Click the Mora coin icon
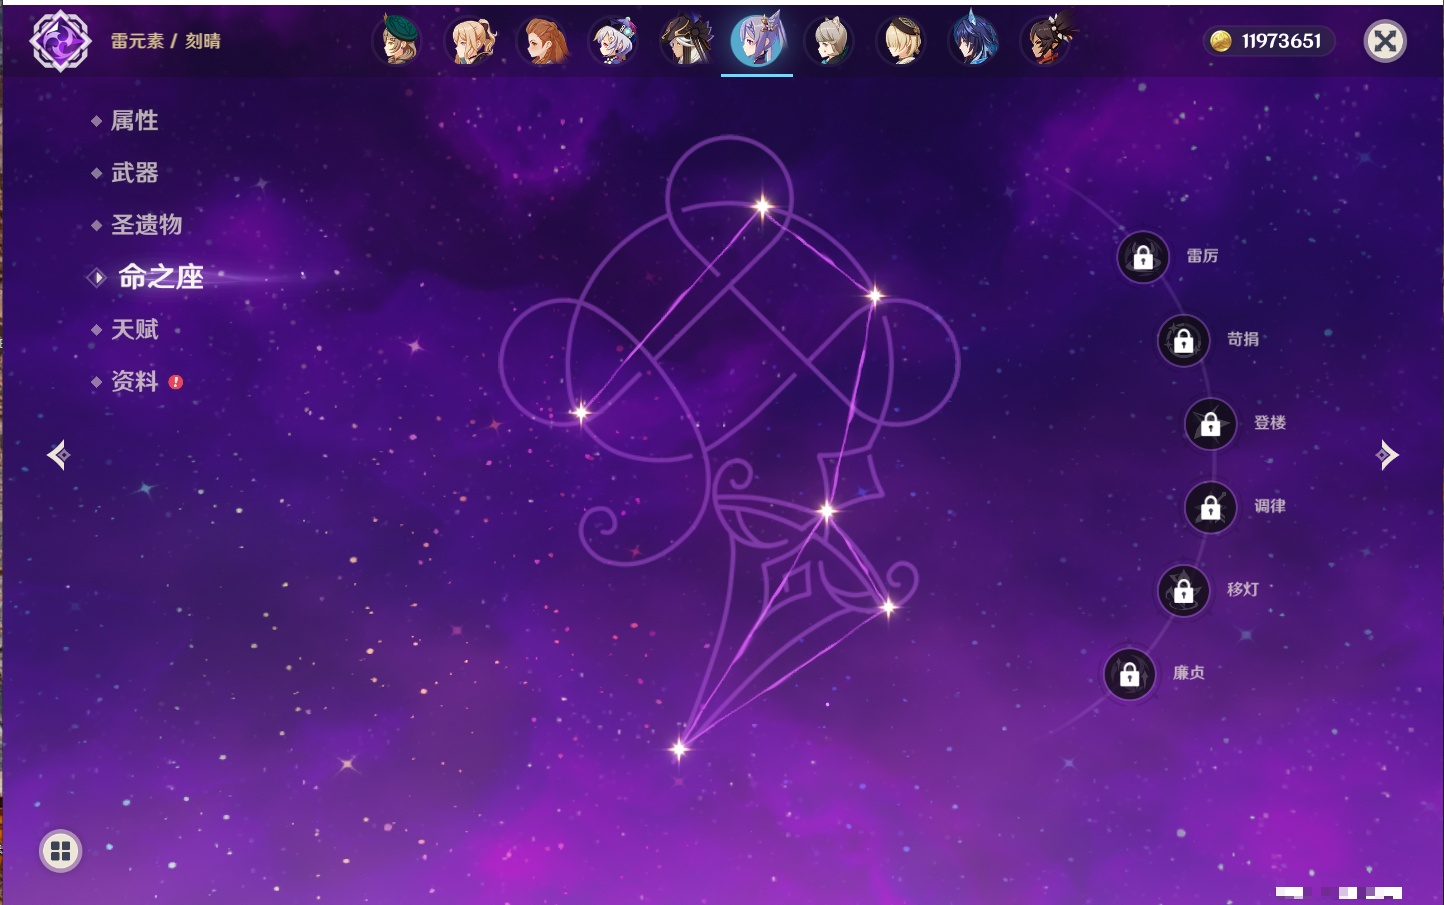The width and height of the screenshot is (1444, 905). 1220,41
